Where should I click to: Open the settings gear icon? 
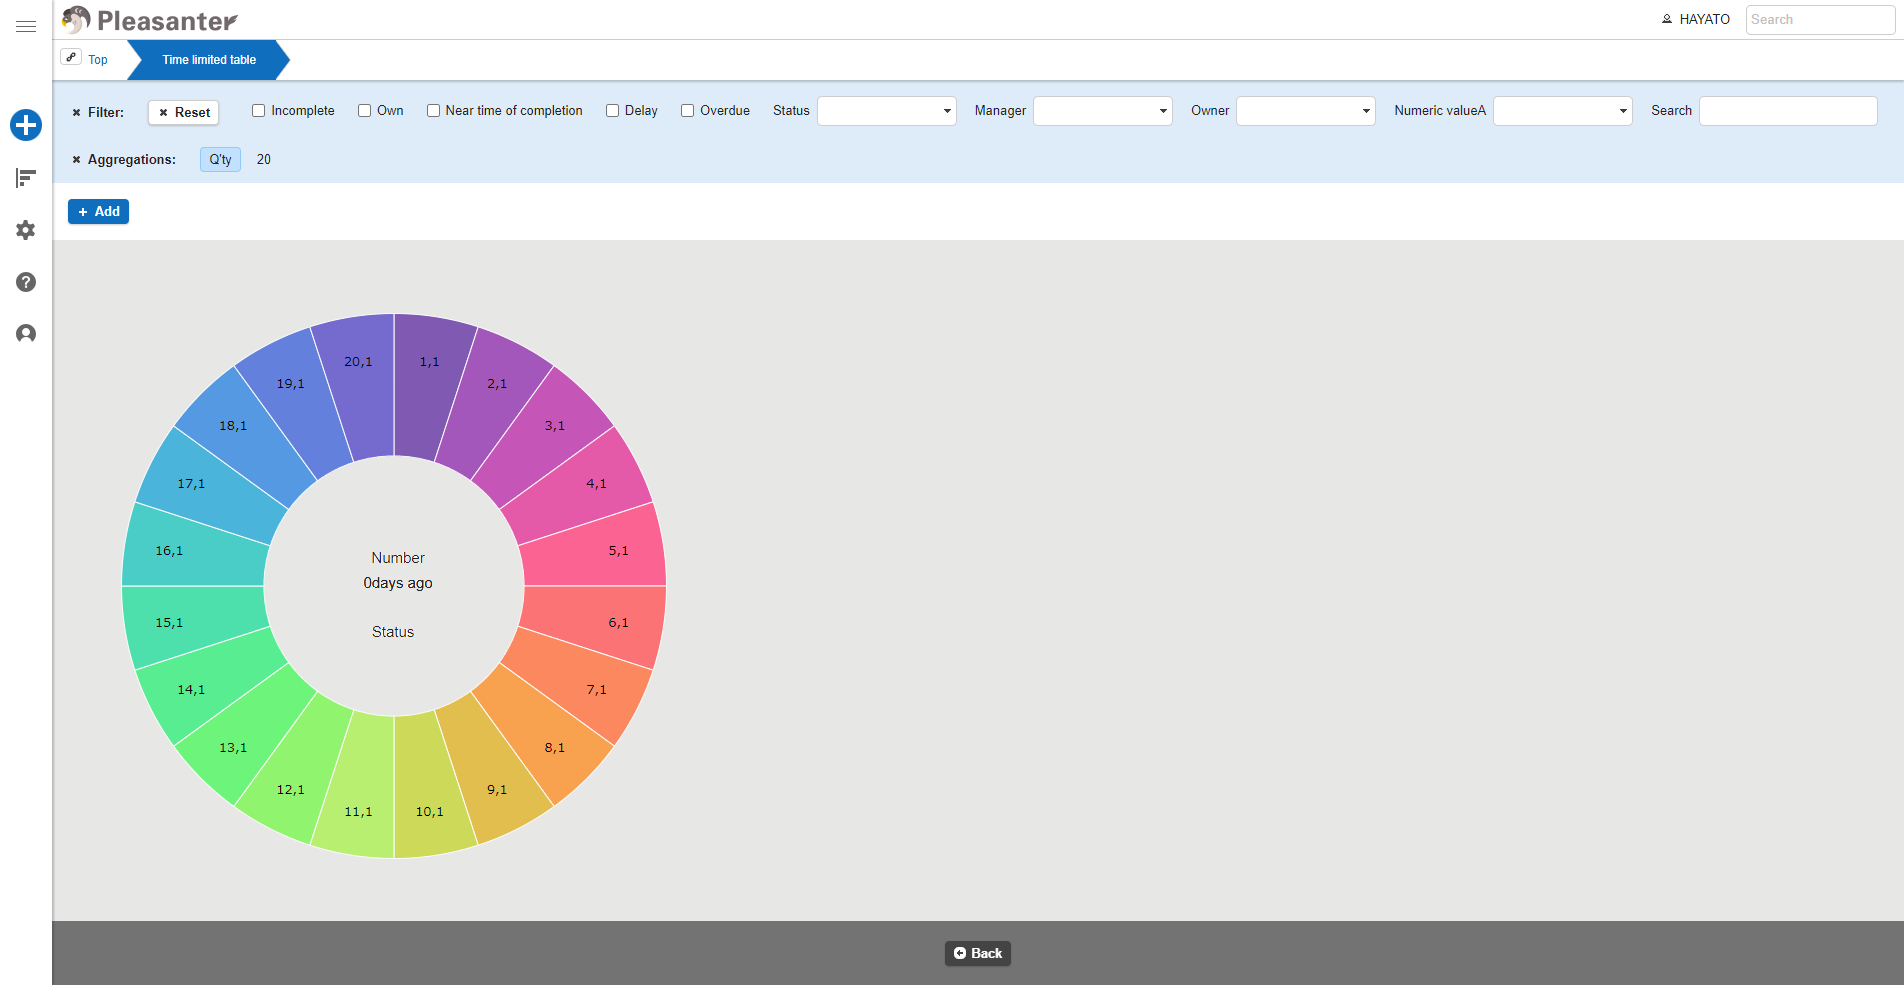pyautogui.click(x=26, y=230)
